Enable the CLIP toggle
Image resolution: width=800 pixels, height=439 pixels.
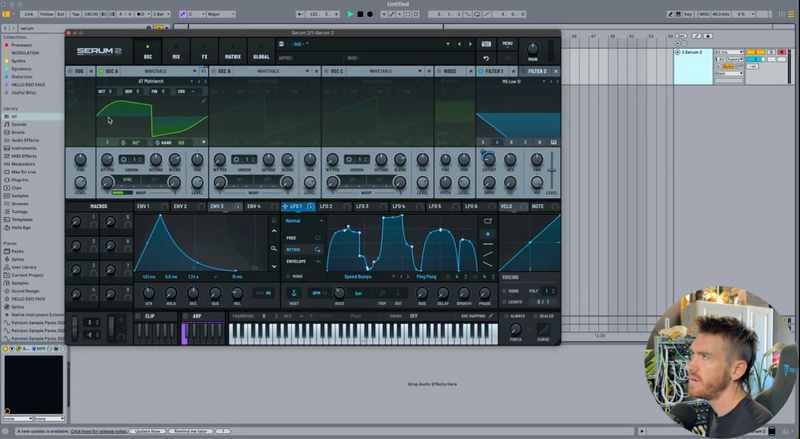tap(138, 316)
